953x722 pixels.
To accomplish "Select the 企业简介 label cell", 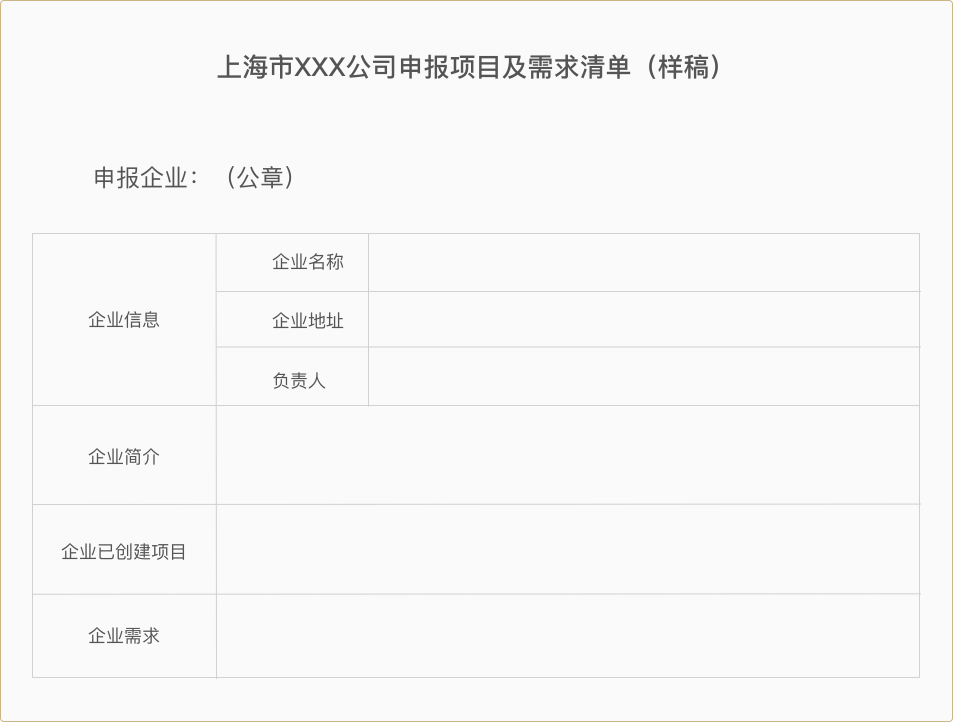I will coord(124,456).
